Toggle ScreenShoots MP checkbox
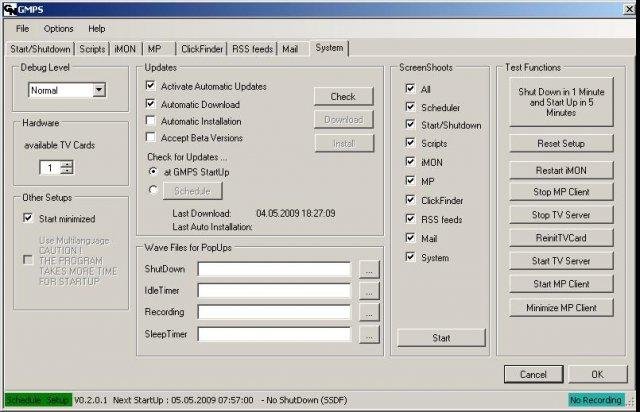The width and height of the screenshot is (640, 412). point(410,180)
